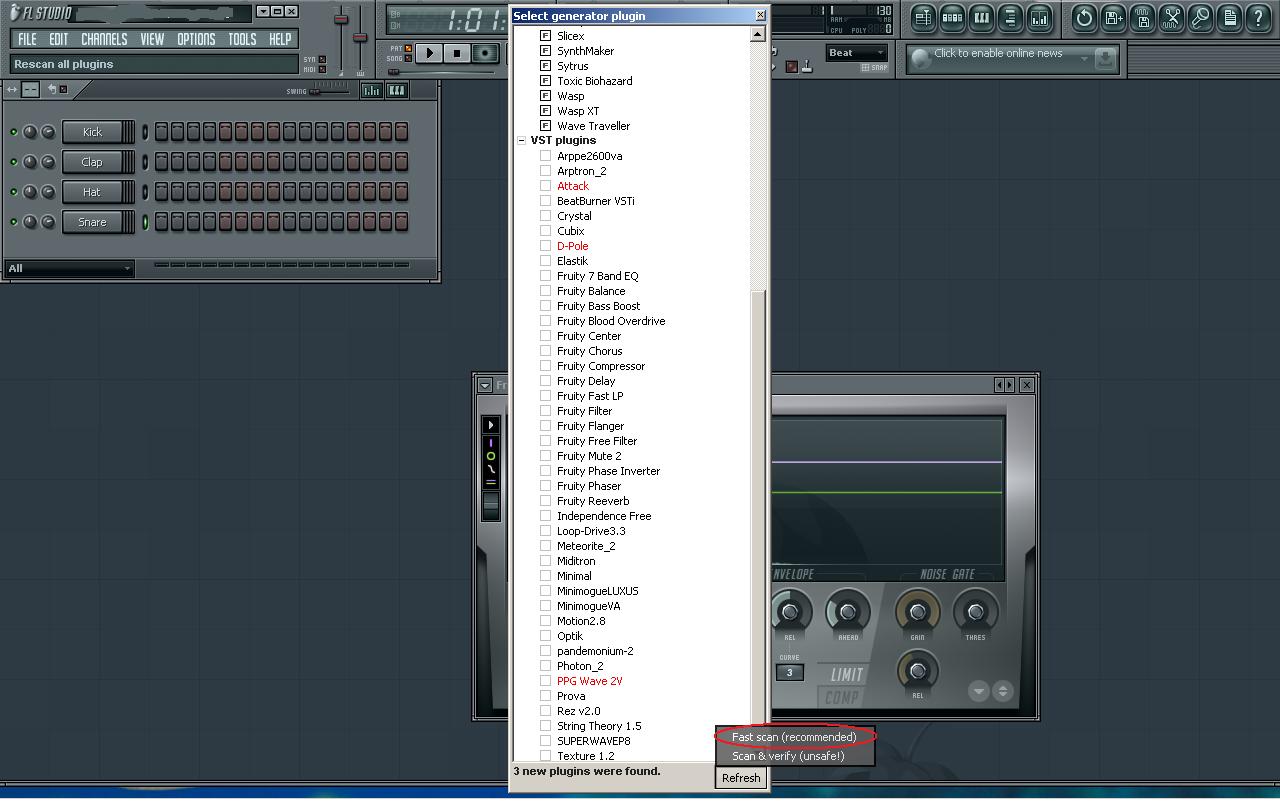Toggle the keyboard editor in step sequencer
This screenshot has height=802, width=1280.
(x=397, y=90)
